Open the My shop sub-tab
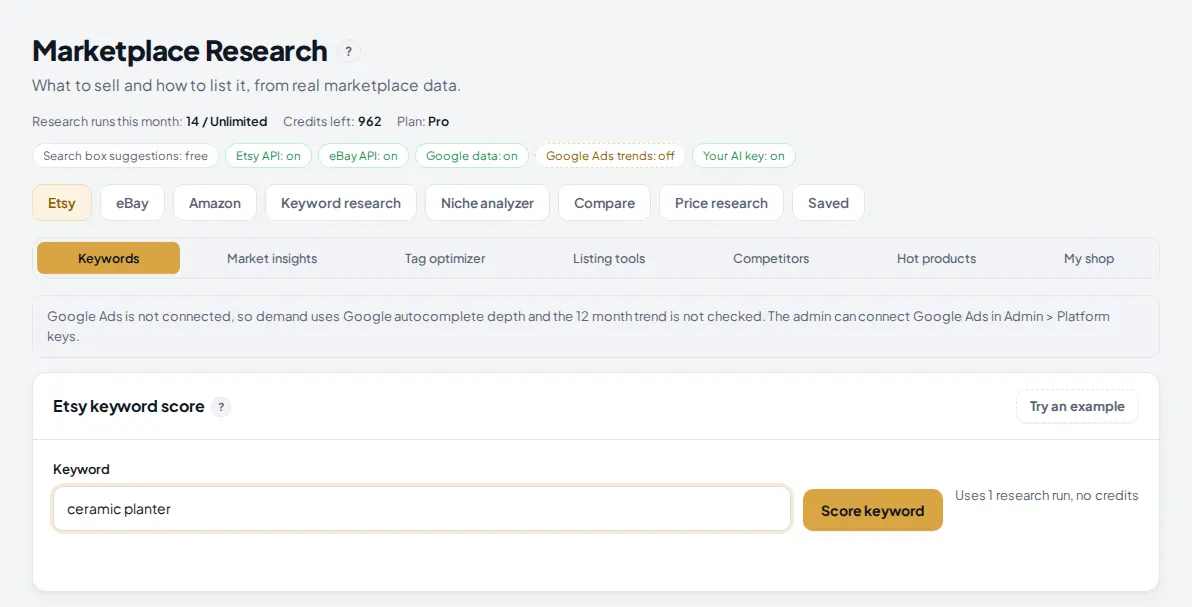This screenshot has height=607, width=1192. point(1089,259)
